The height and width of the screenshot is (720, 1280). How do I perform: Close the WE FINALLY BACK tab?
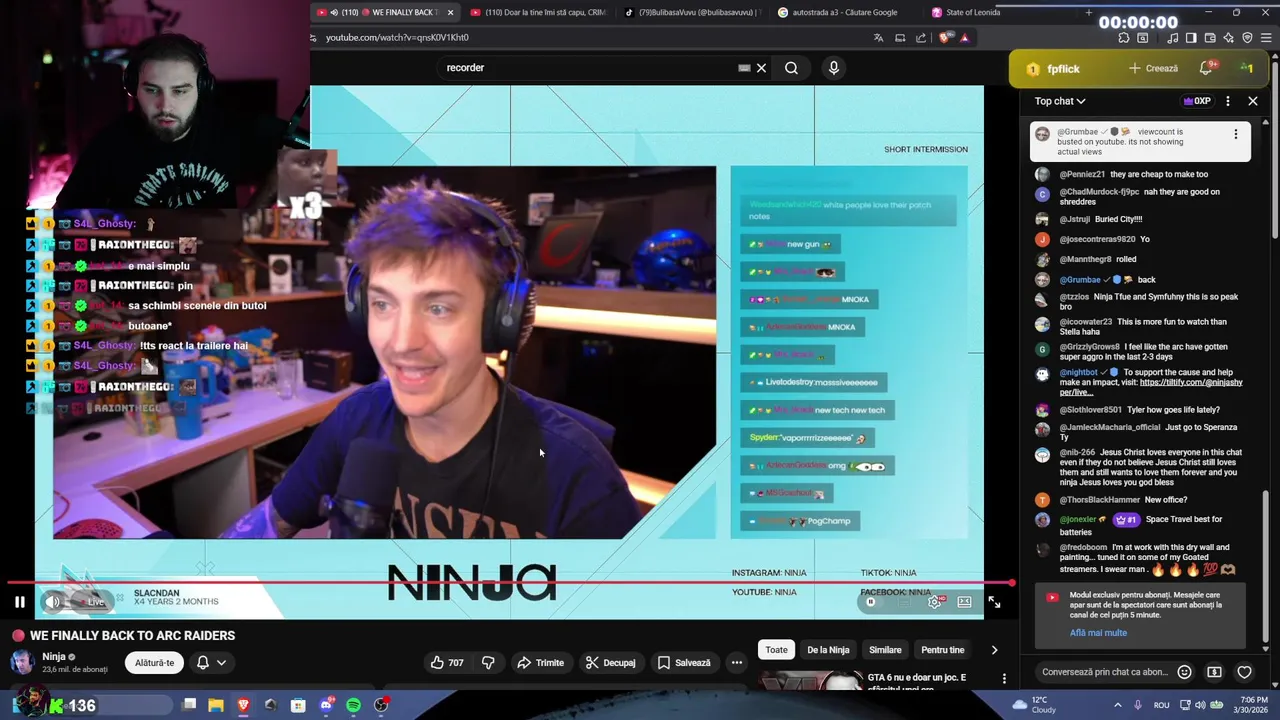tap(451, 13)
